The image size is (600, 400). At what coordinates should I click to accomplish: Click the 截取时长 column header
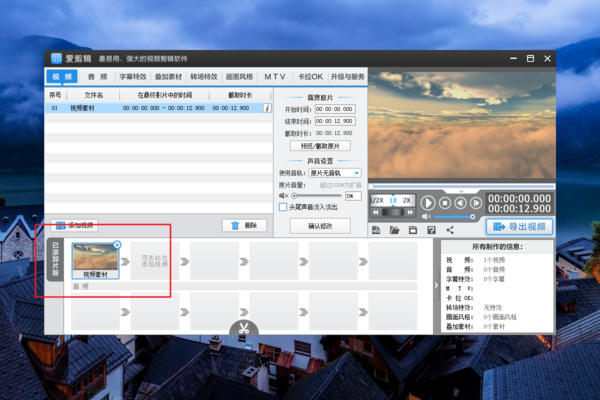tap(240, 95)
